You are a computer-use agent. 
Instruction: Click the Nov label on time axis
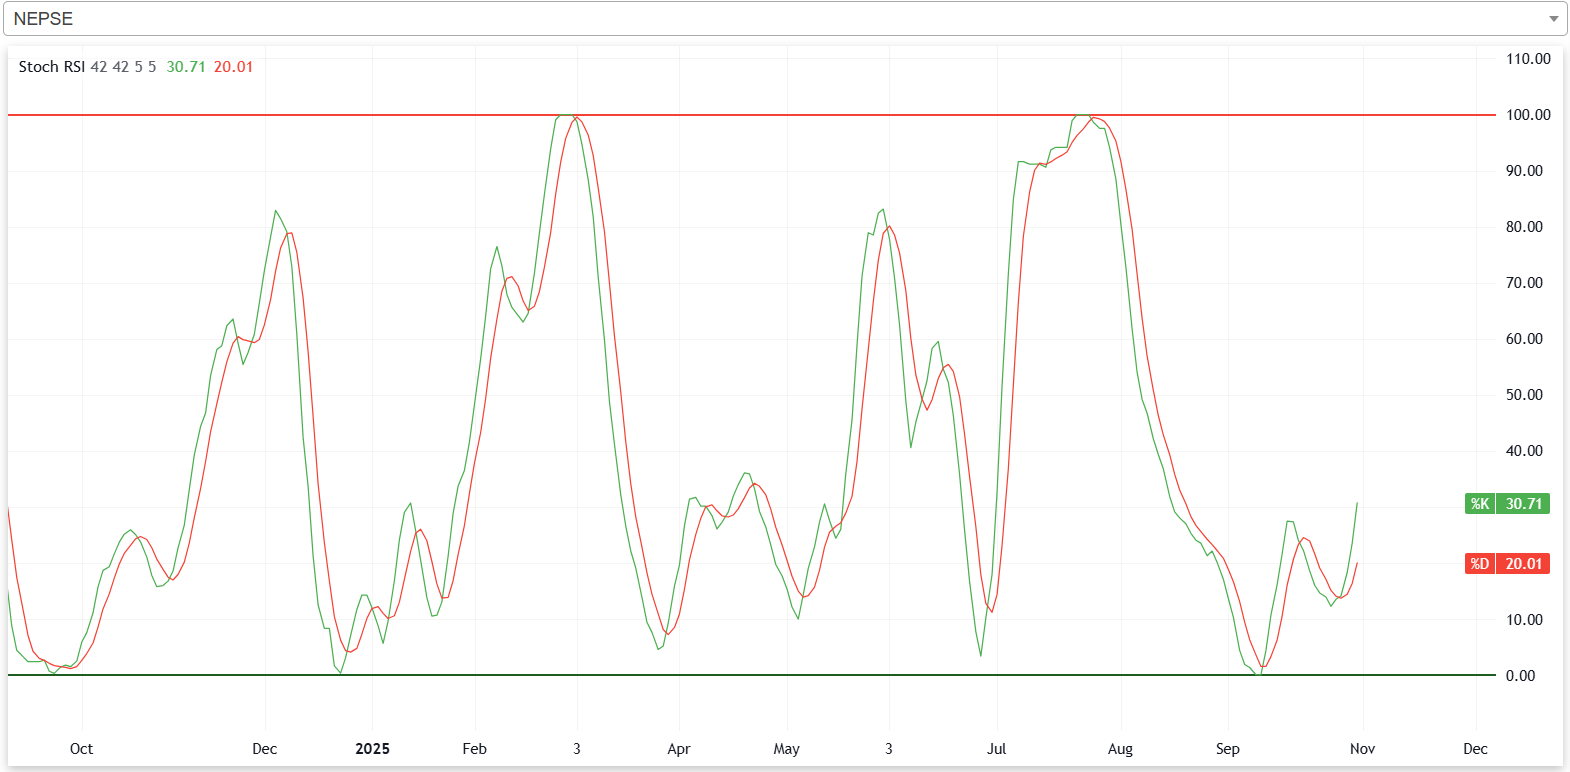[x=1362, y=749]
